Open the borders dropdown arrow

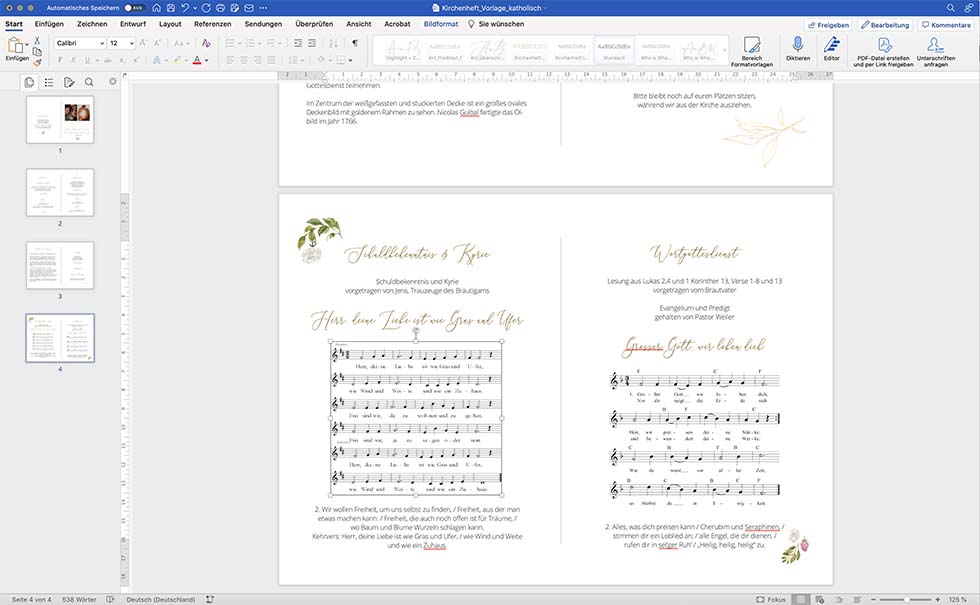[350, 60]
